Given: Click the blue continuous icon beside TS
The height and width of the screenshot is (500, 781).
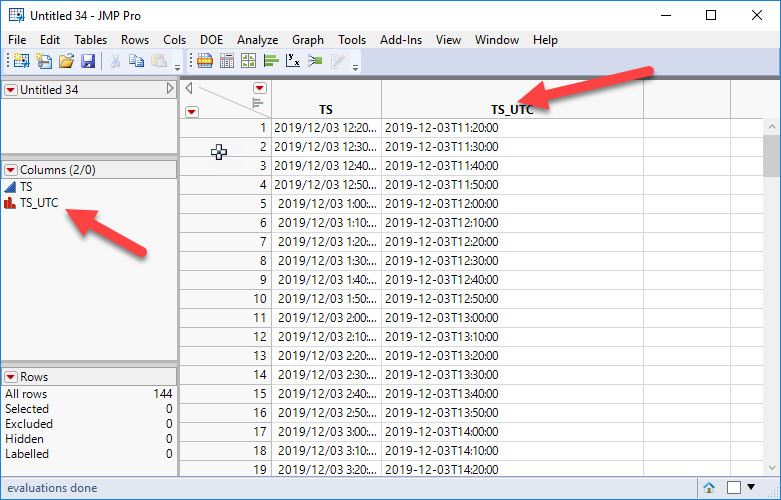Looking at the screenshot, I should pyautogui.click(x=10, y=187).
